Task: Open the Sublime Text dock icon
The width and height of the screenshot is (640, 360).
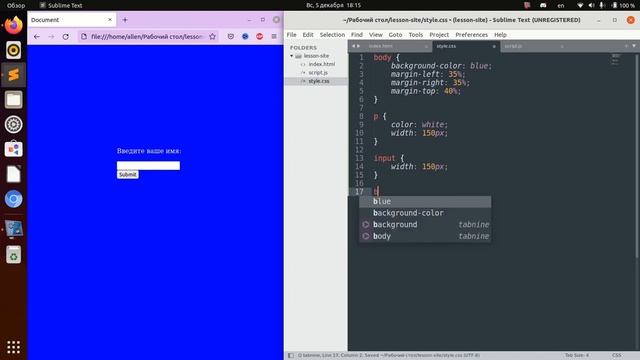Action: click(x=13, y=75)
